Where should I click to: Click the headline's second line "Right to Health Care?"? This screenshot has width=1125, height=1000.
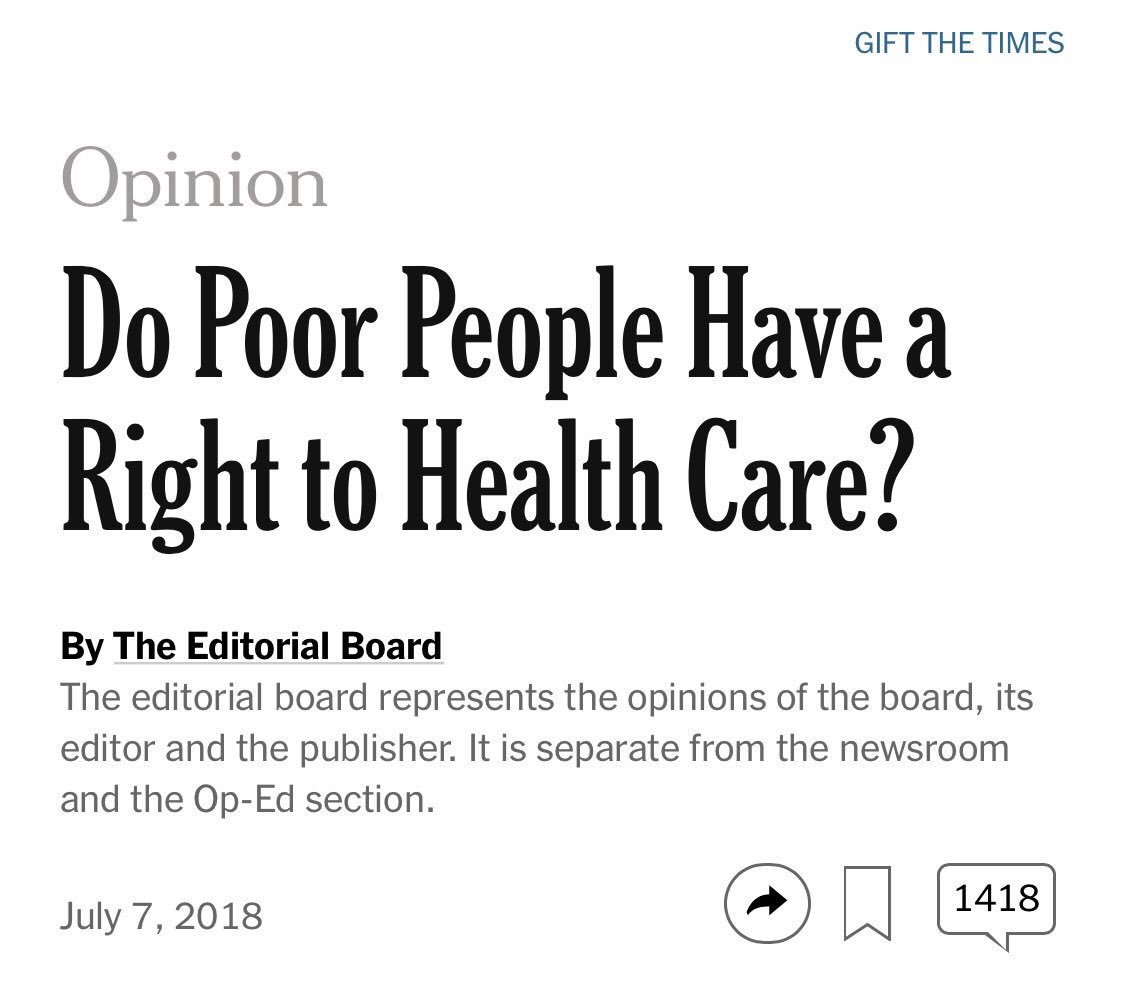click(x=482, y=478)
